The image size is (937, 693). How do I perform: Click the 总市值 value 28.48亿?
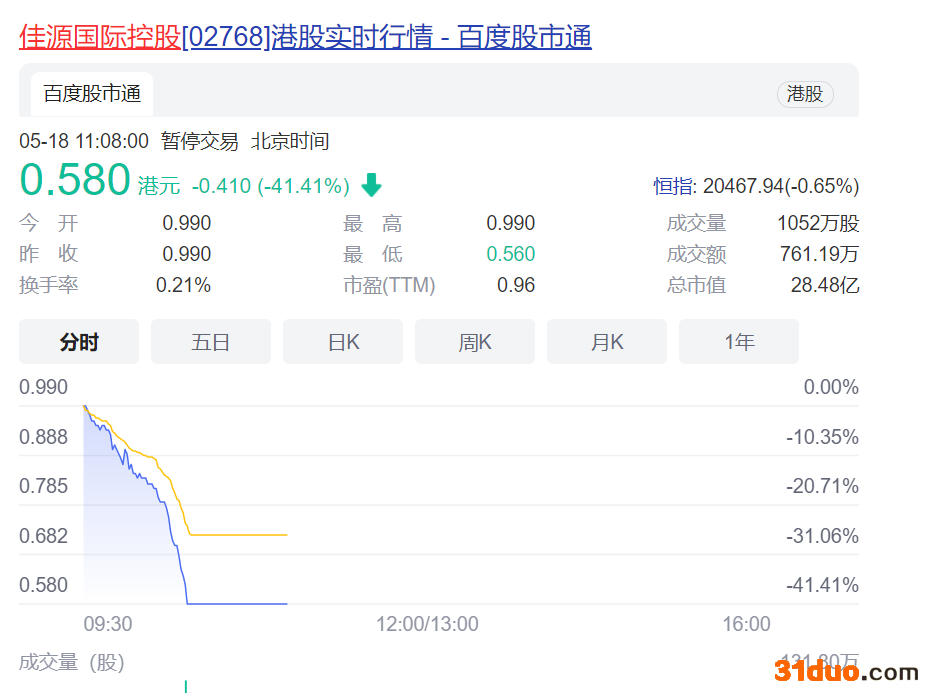click(x=825, y=285)
